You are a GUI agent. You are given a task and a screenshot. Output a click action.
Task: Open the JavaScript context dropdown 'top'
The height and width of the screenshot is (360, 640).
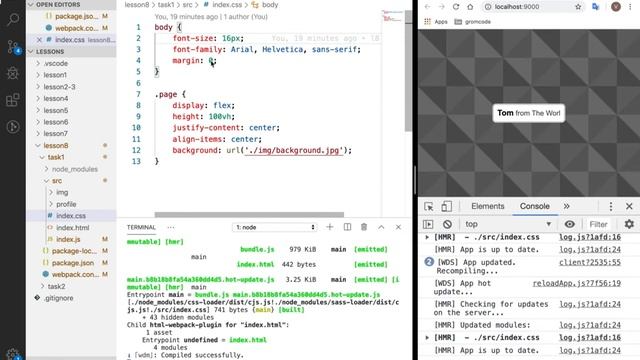[508, 224]
